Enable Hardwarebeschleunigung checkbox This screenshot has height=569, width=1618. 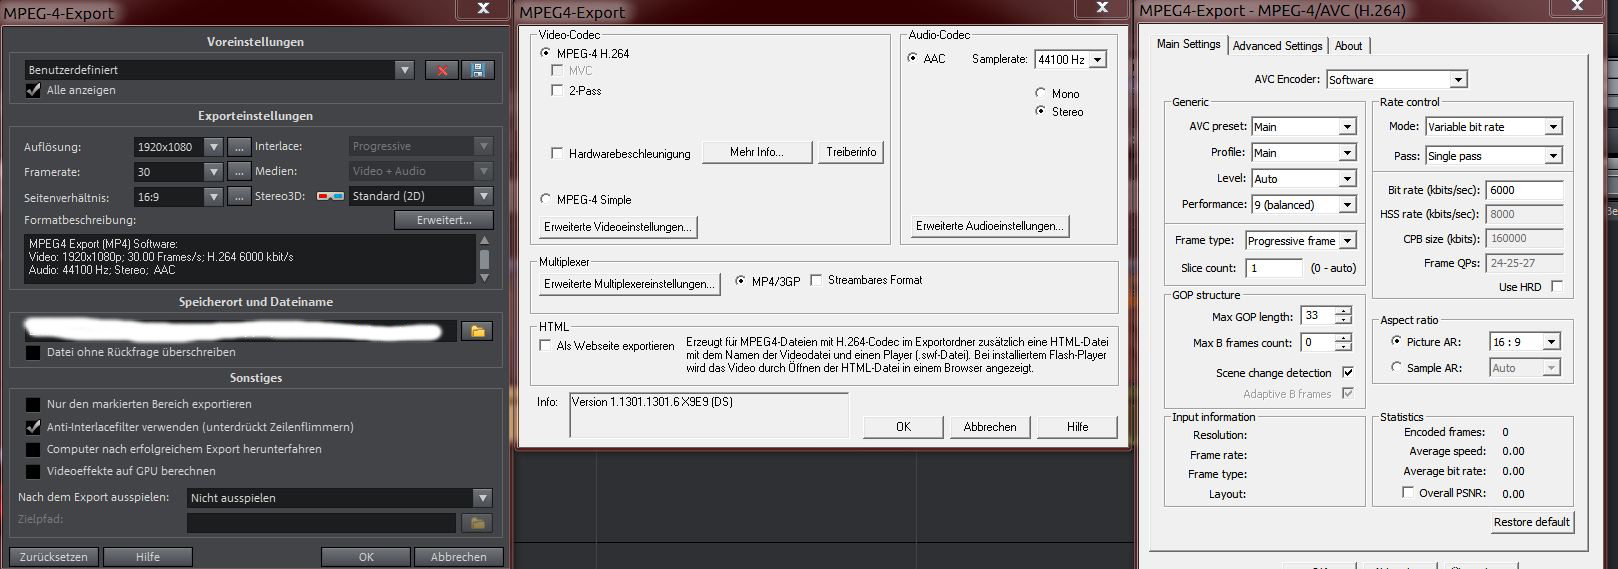tap(557, 153)
